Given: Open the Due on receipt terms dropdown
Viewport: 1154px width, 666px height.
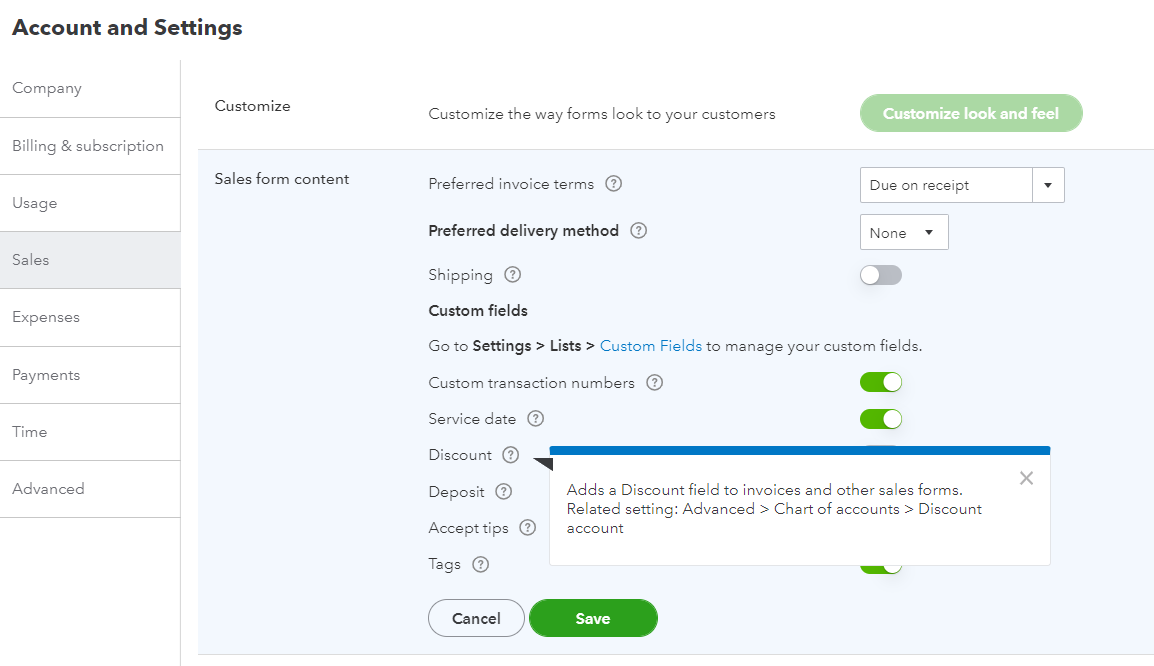Looking at the screenshot, I should click(x=962, y=185).
